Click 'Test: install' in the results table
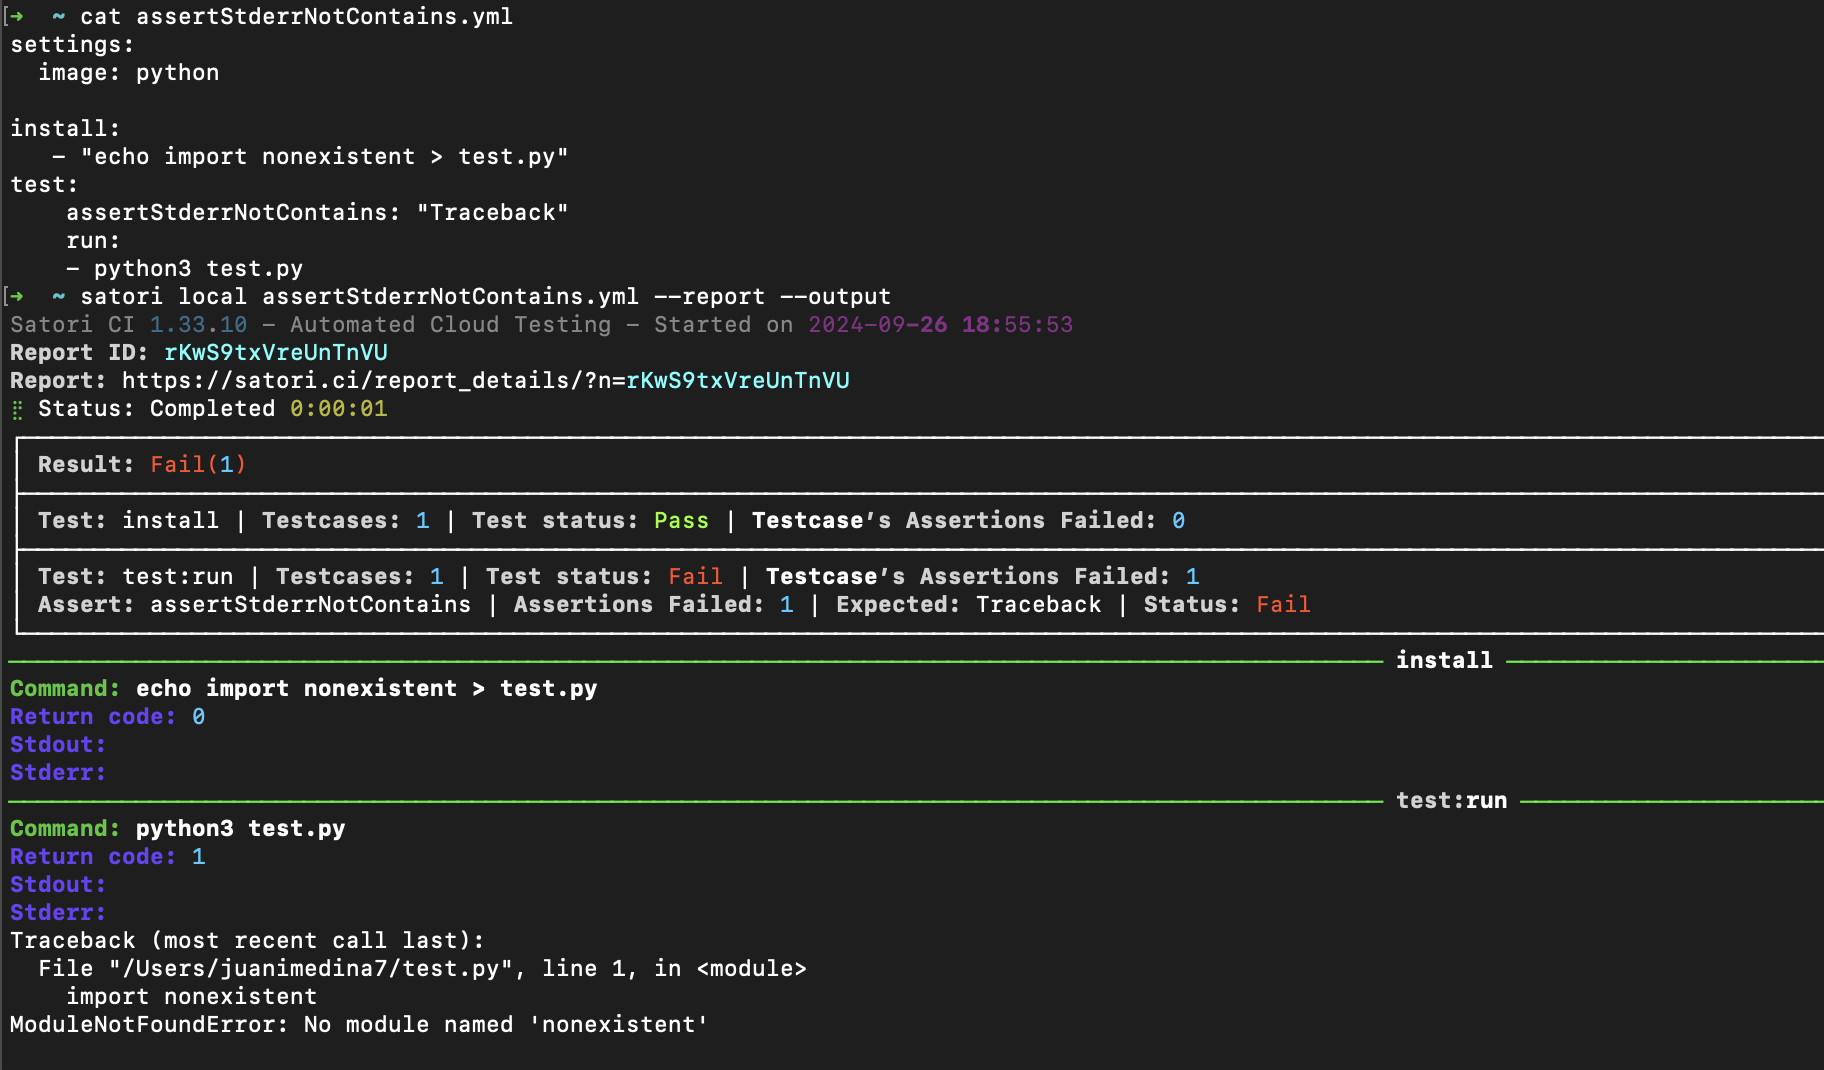 [128, 521]
